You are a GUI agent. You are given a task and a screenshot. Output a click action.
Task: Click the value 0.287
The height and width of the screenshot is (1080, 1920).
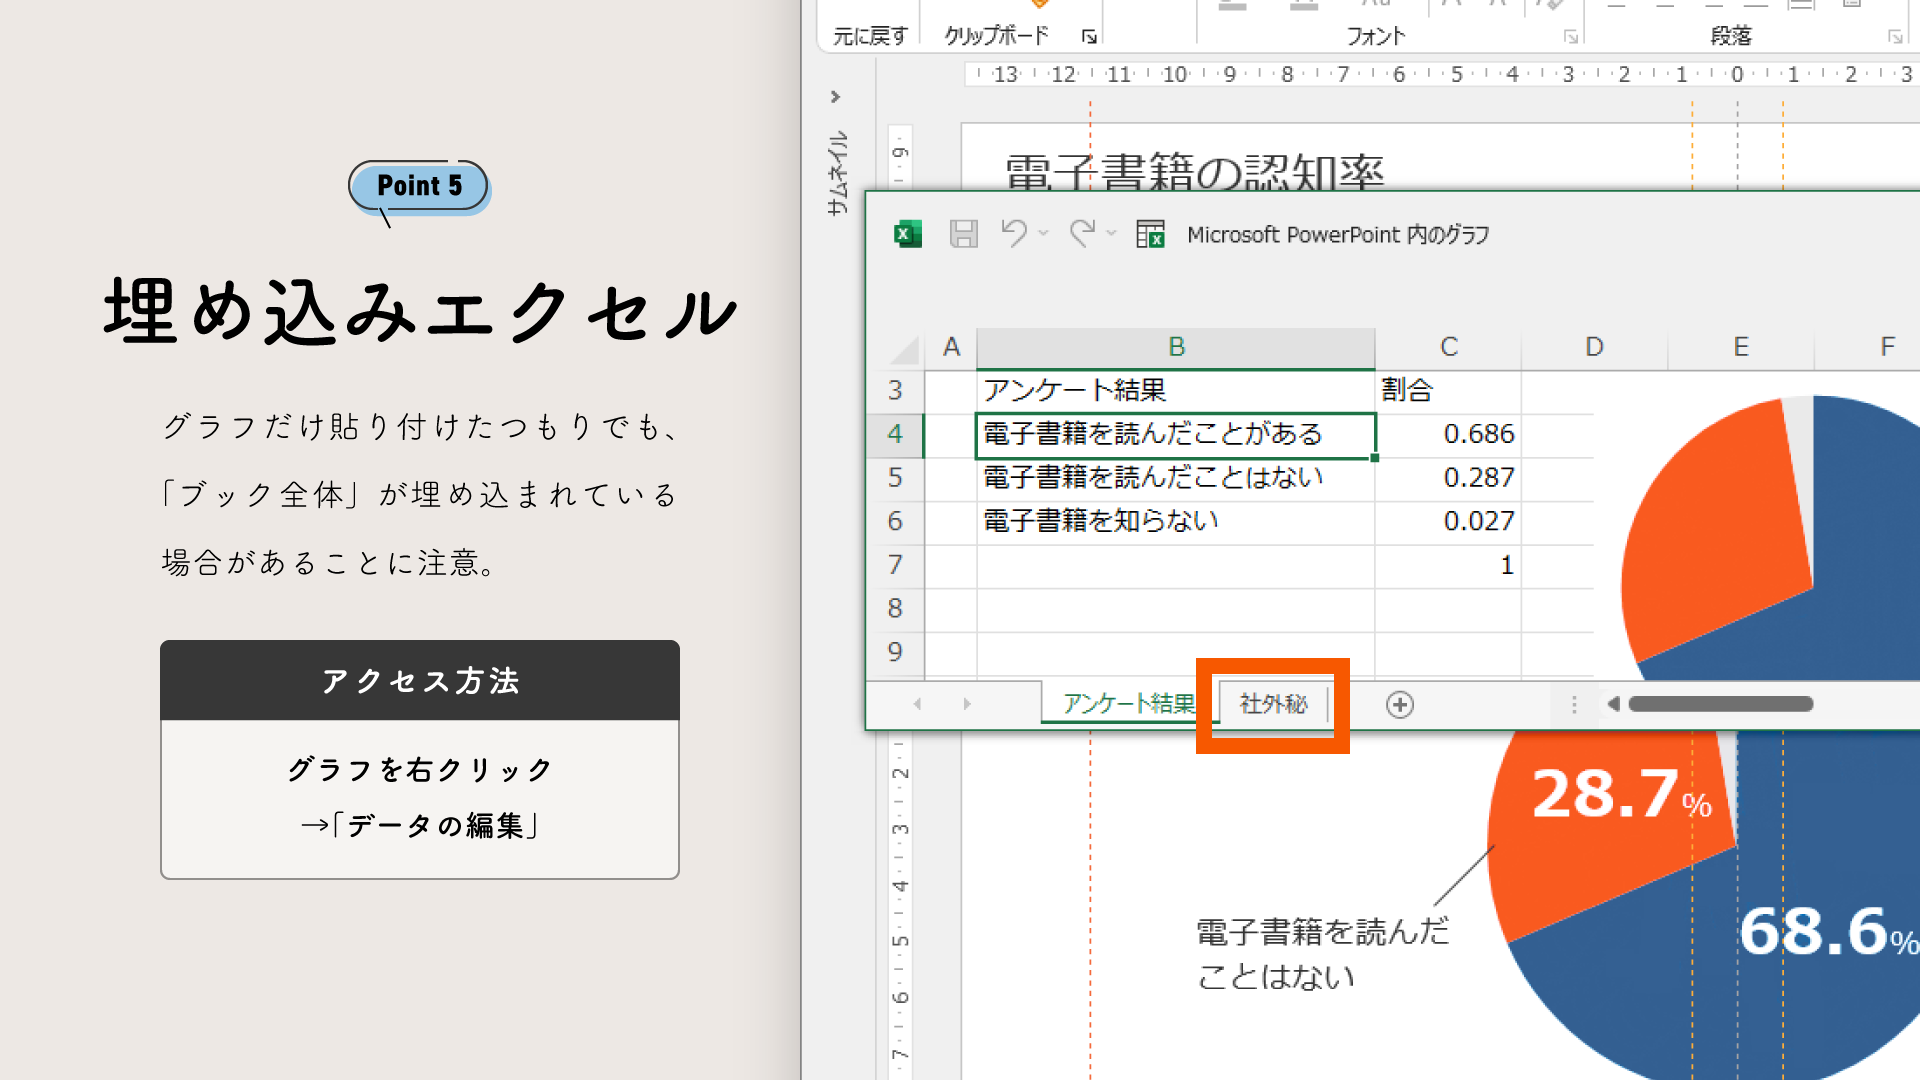point(1478,478)
